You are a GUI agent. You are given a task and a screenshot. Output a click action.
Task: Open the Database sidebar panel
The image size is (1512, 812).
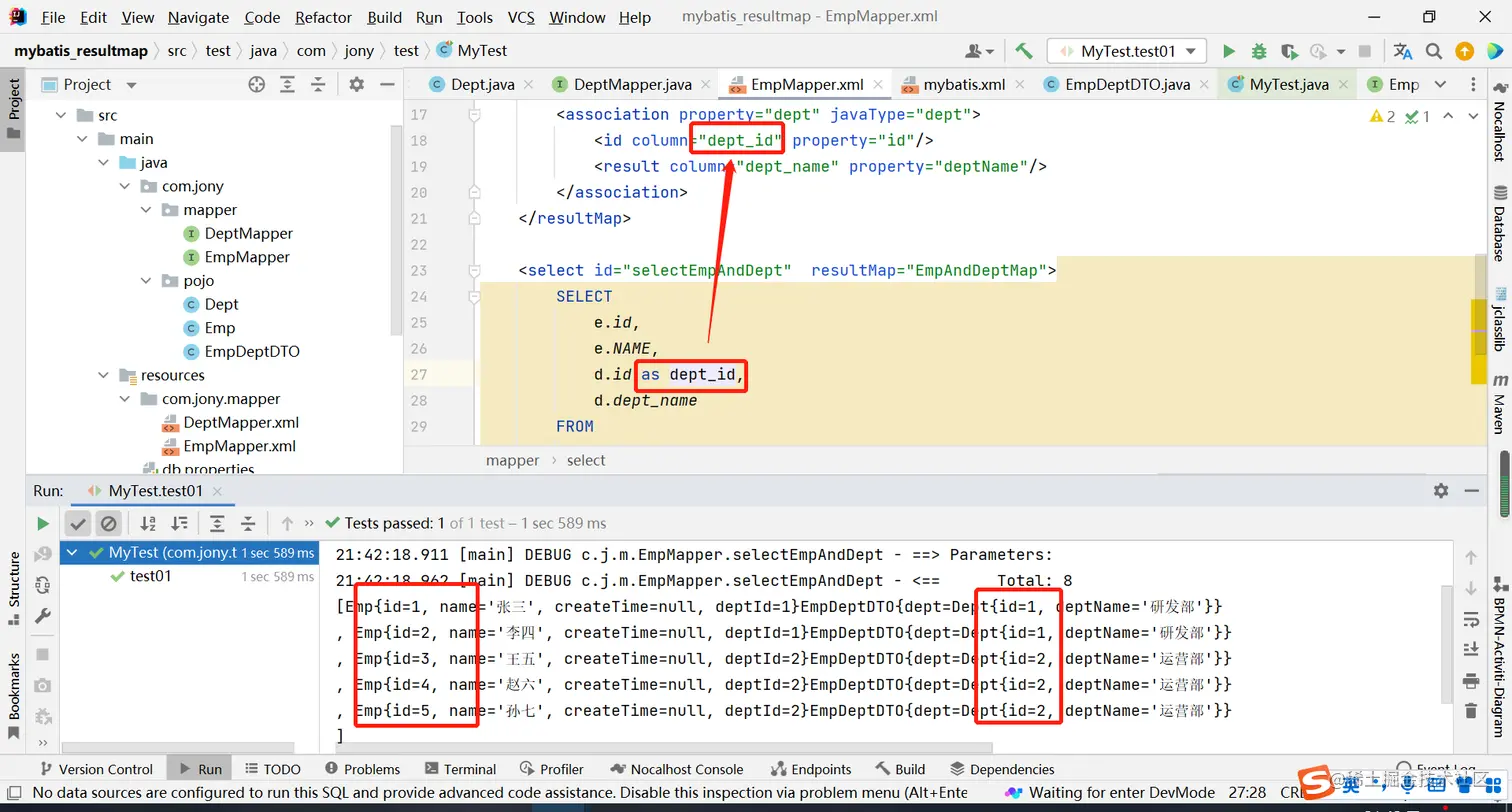[1500, 224]
